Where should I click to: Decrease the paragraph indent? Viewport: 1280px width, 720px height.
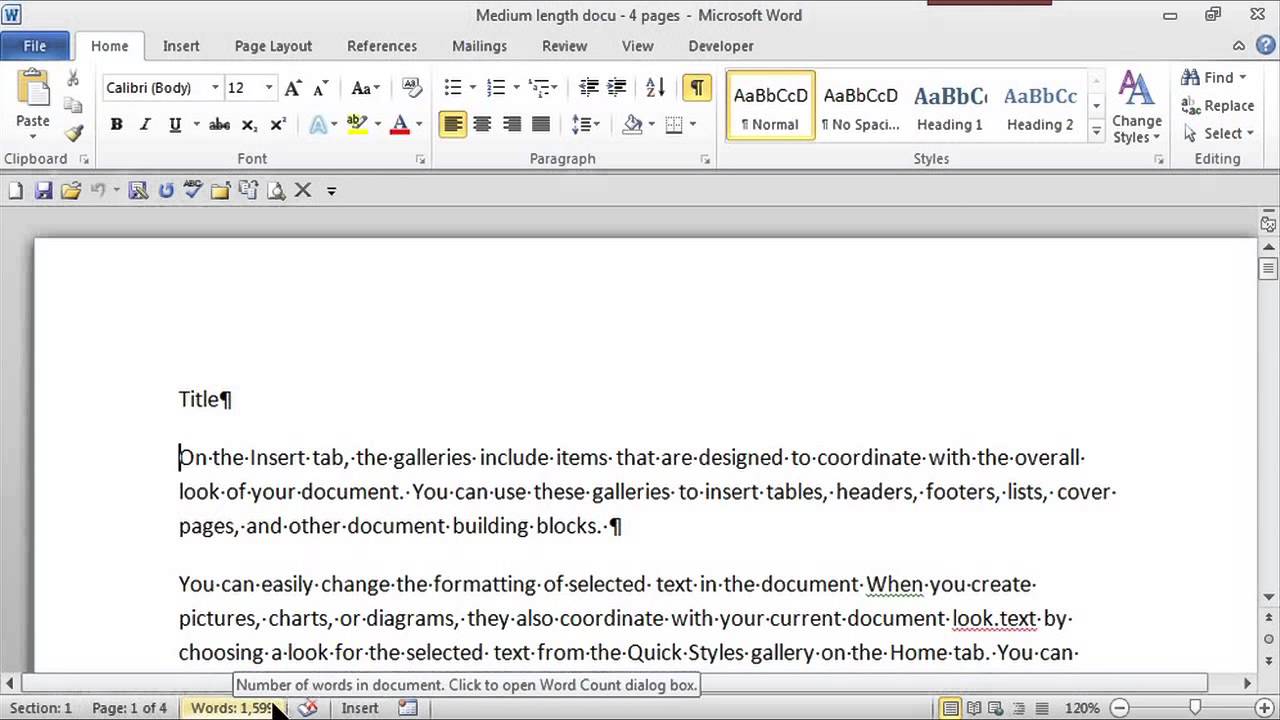(589, 88)
